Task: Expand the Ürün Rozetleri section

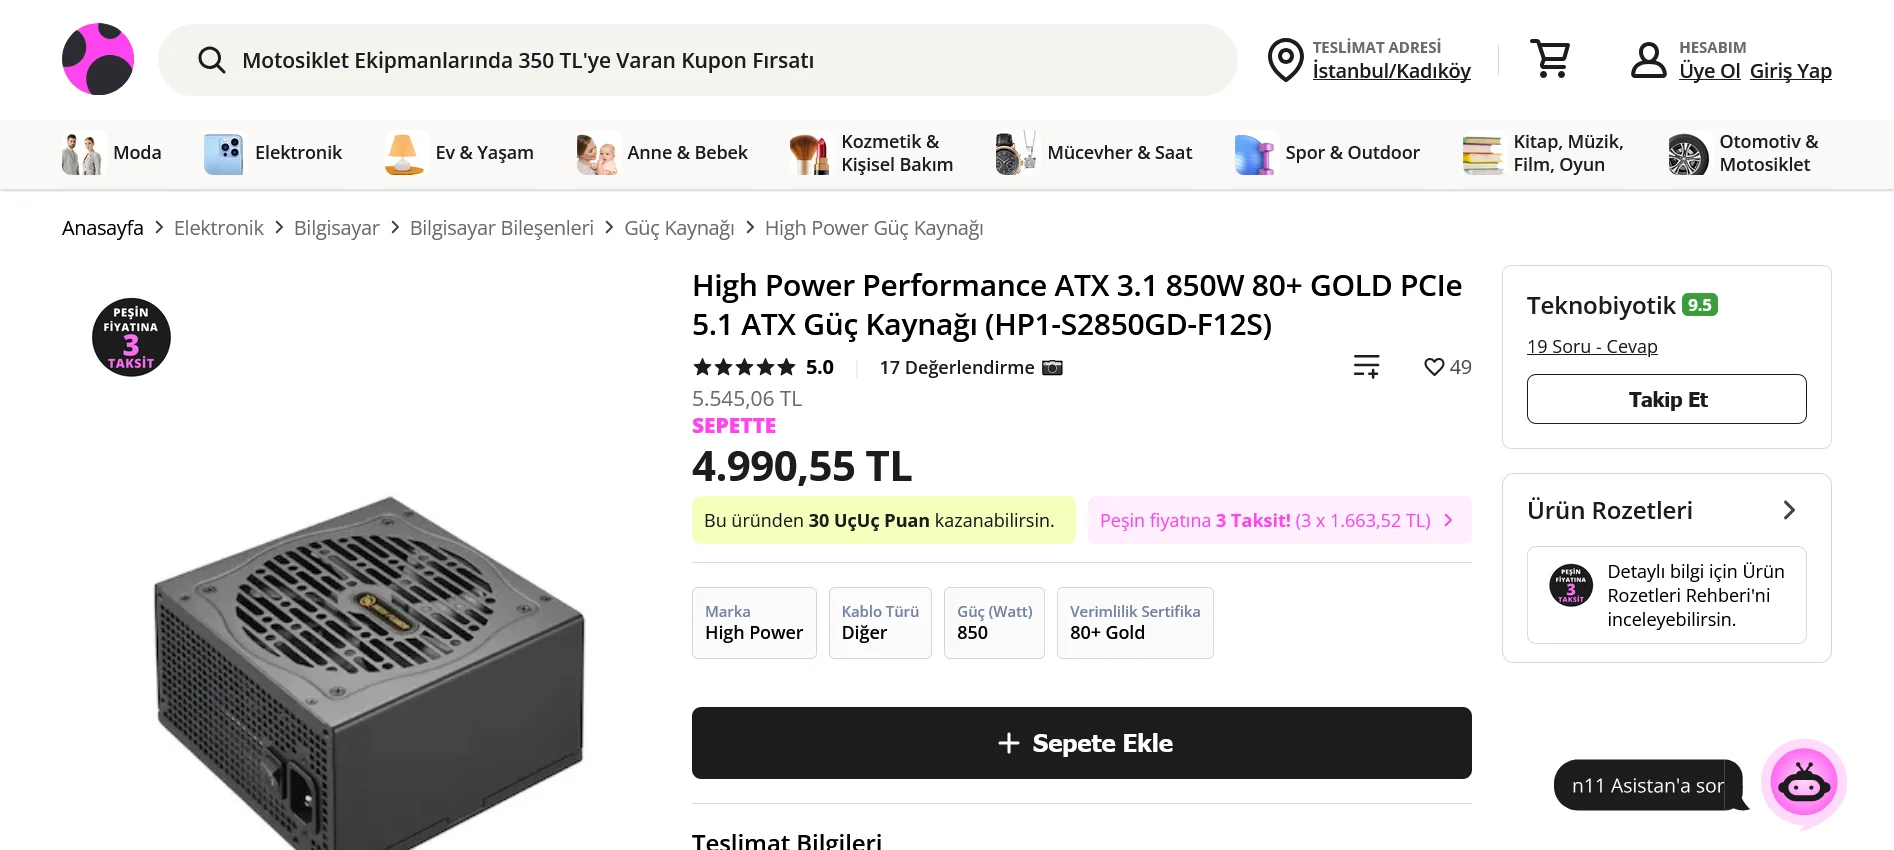Action: point(1789,510)
